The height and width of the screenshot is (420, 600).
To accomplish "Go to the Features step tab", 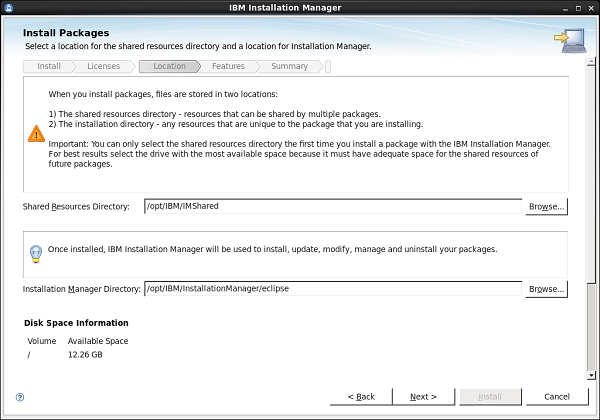I will tap(228, 66).
